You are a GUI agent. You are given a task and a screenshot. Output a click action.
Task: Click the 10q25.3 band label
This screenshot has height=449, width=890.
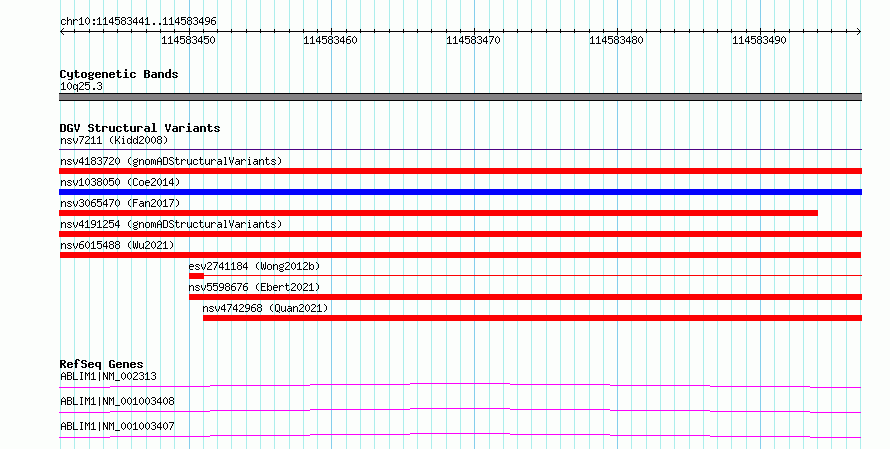[81, 86]
